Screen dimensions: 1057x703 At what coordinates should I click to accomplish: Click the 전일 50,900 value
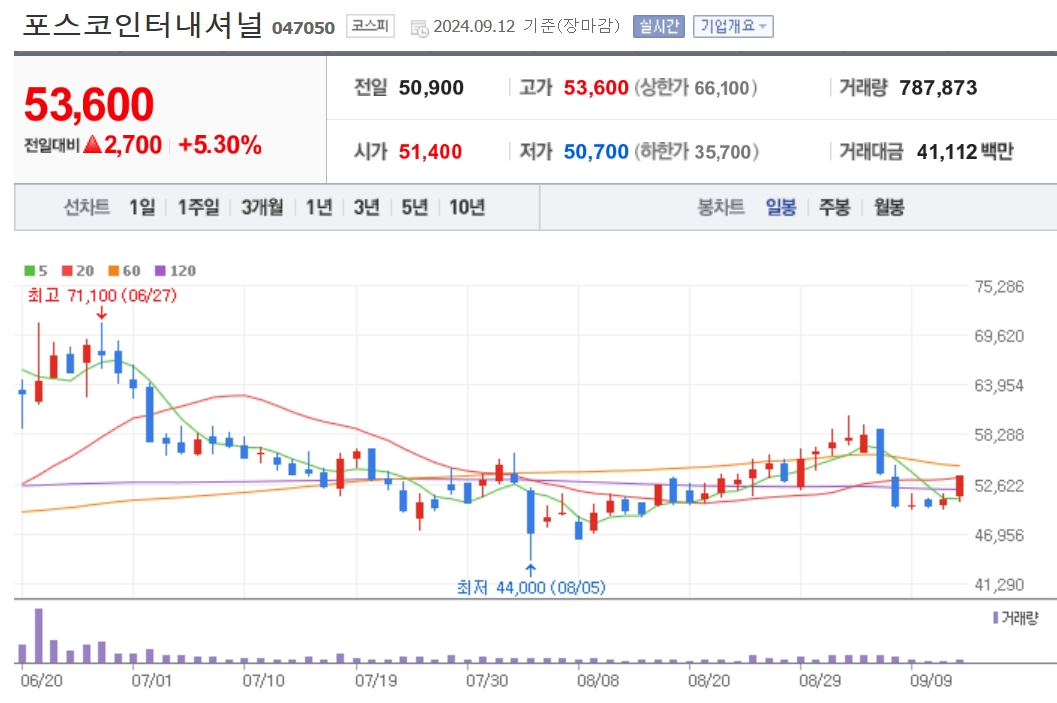[x=431, y=88]
